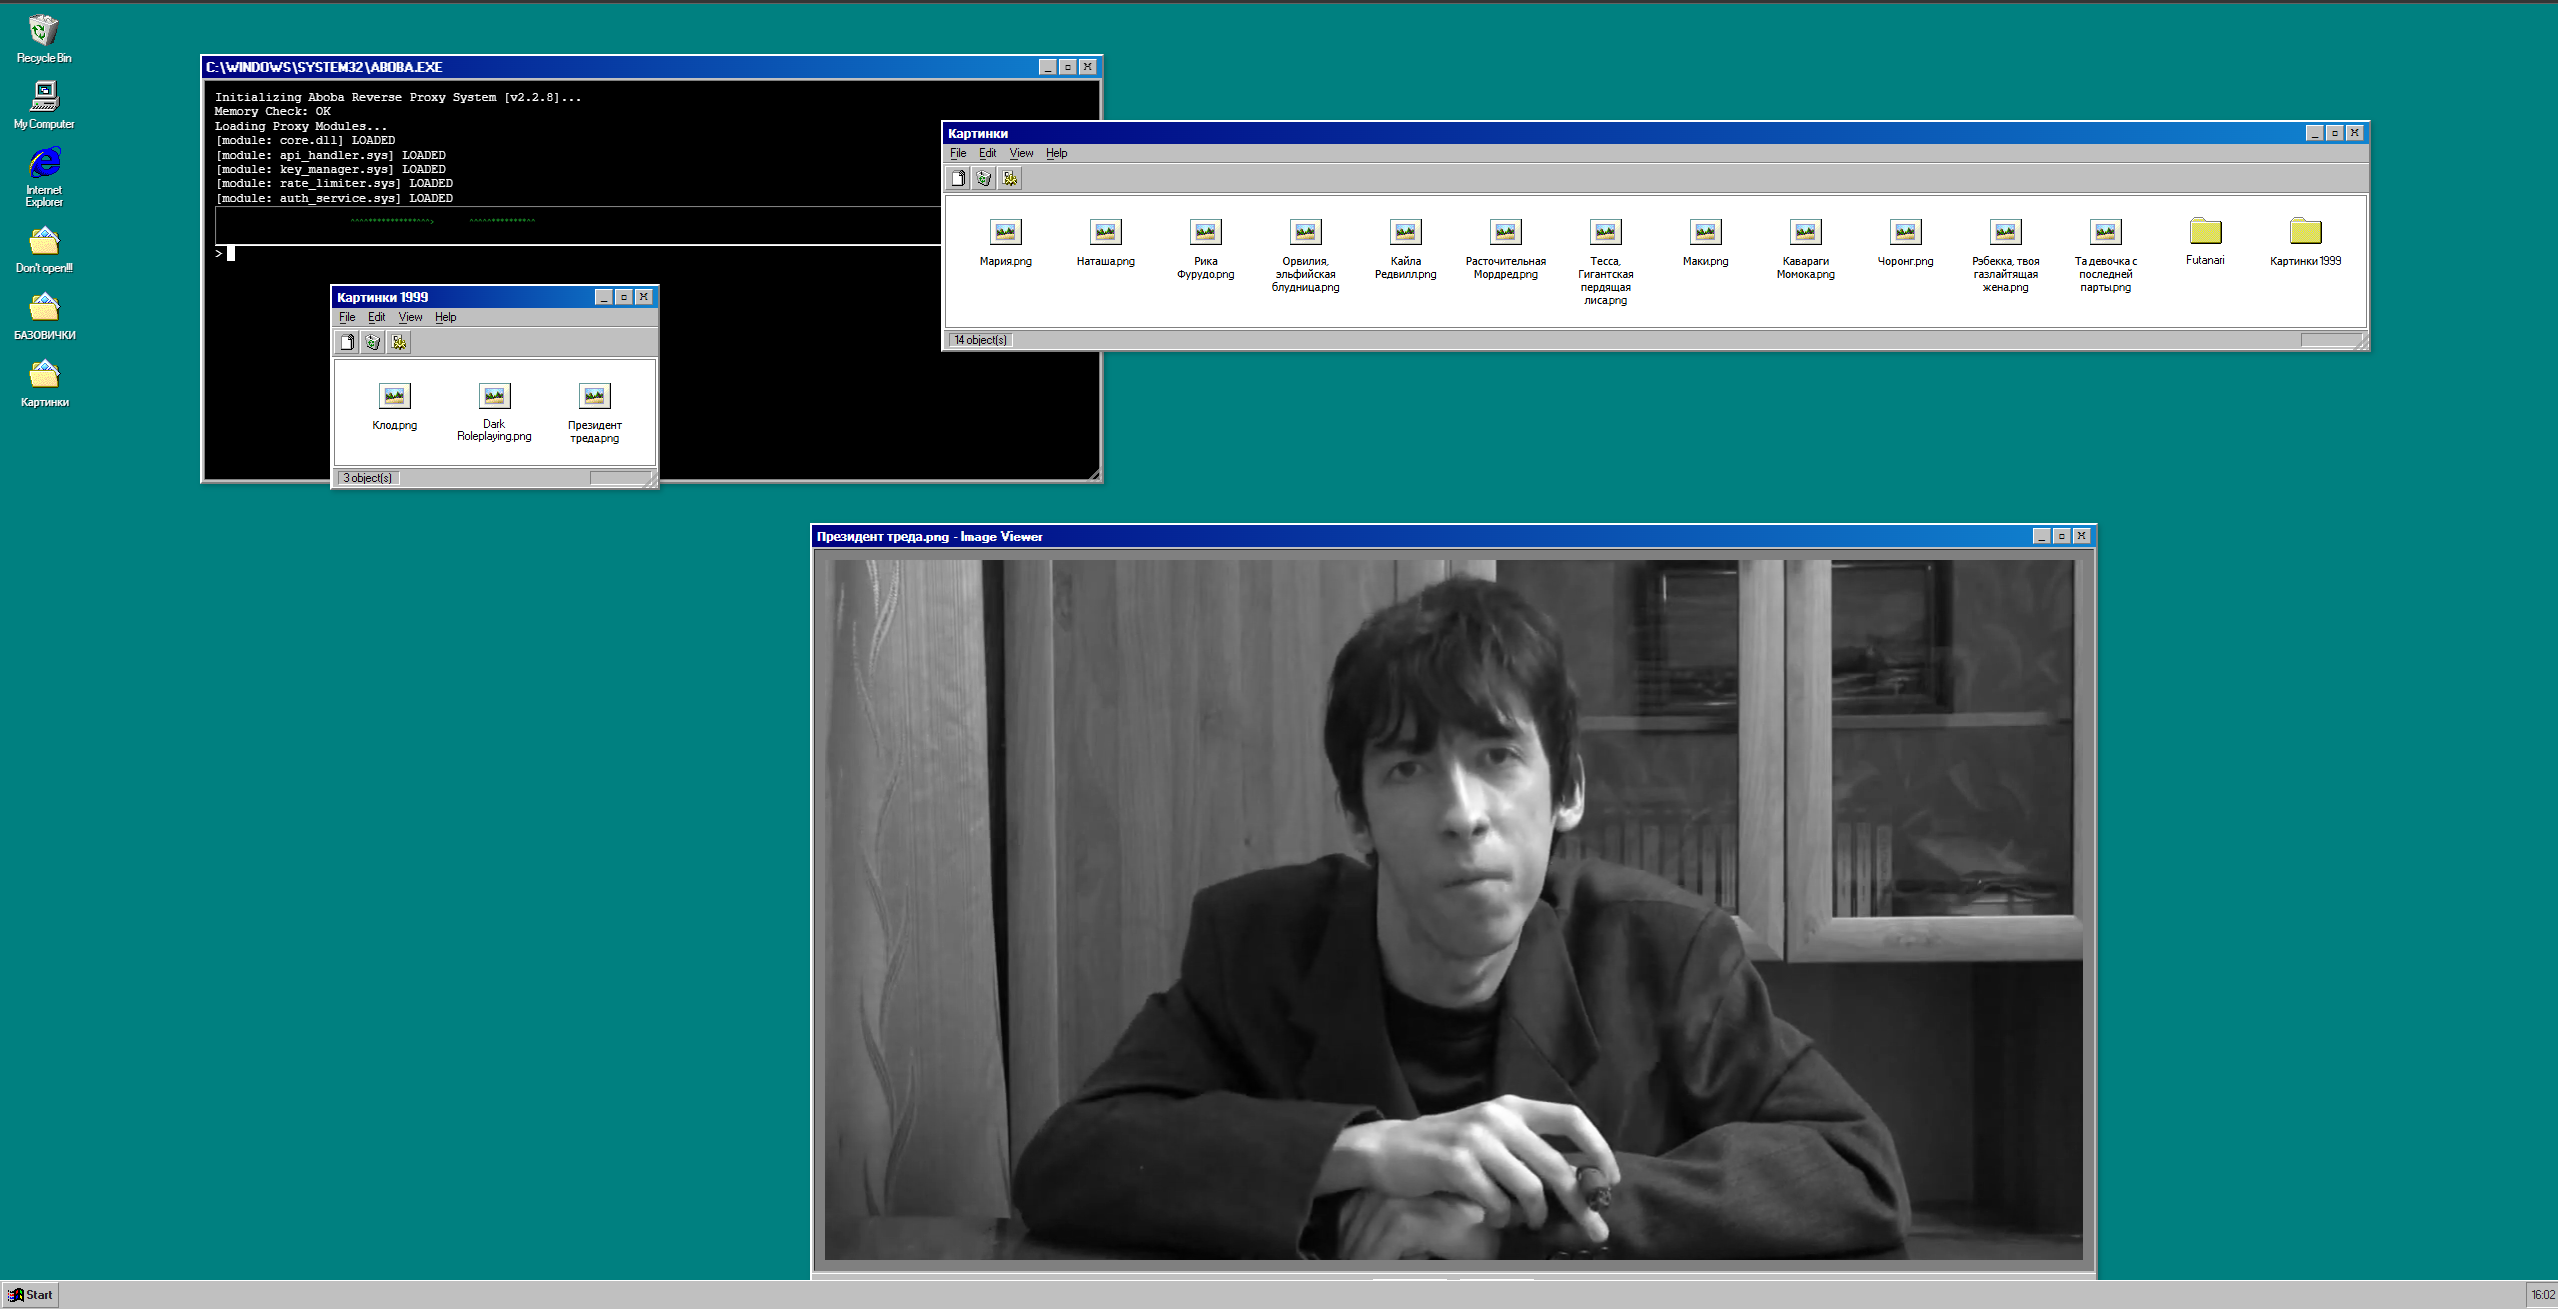Select the БАЗОВИЧКИ desktop folder
2558x1309 pixels.
pos(44,308)
